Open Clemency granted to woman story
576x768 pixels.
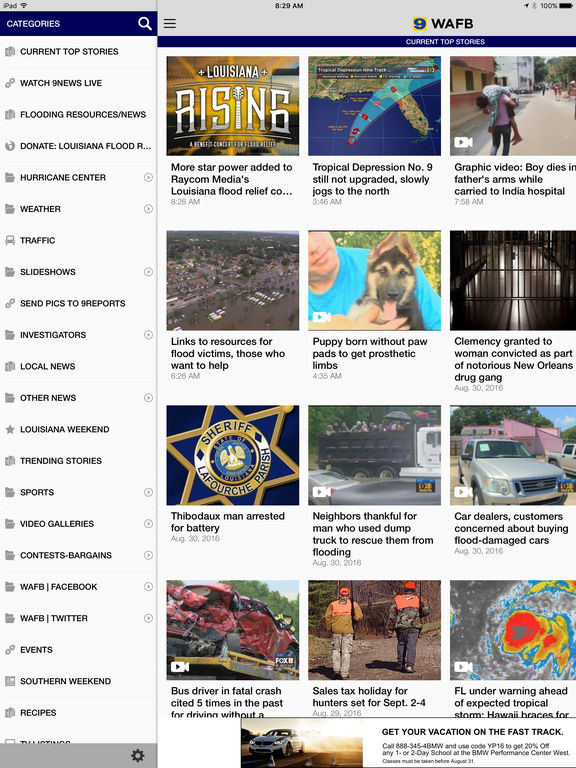tap(514, 360)
